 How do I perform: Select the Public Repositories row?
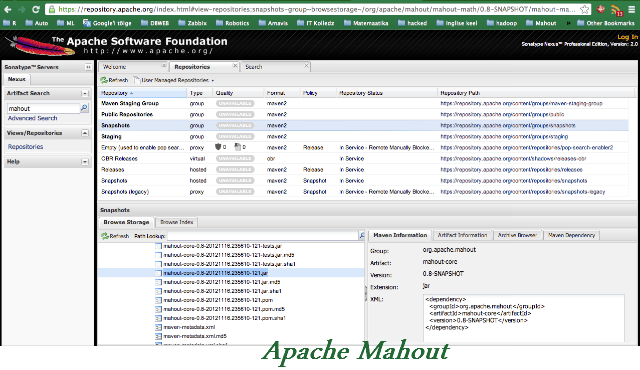(363, 115)
